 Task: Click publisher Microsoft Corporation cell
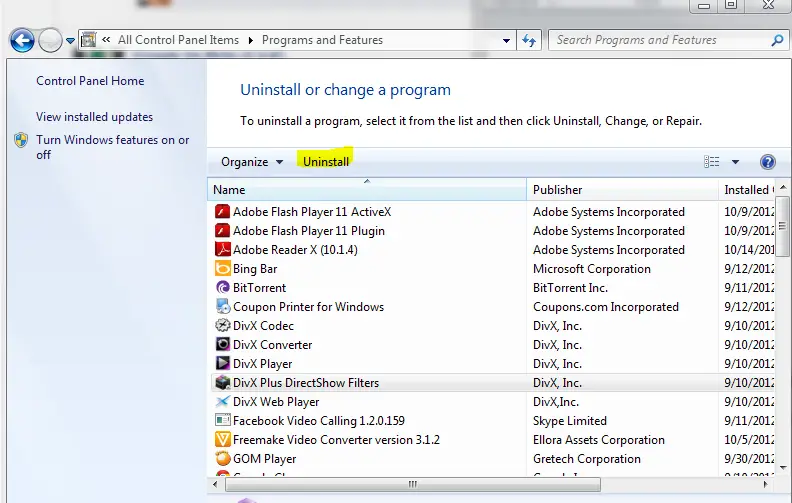591,269
